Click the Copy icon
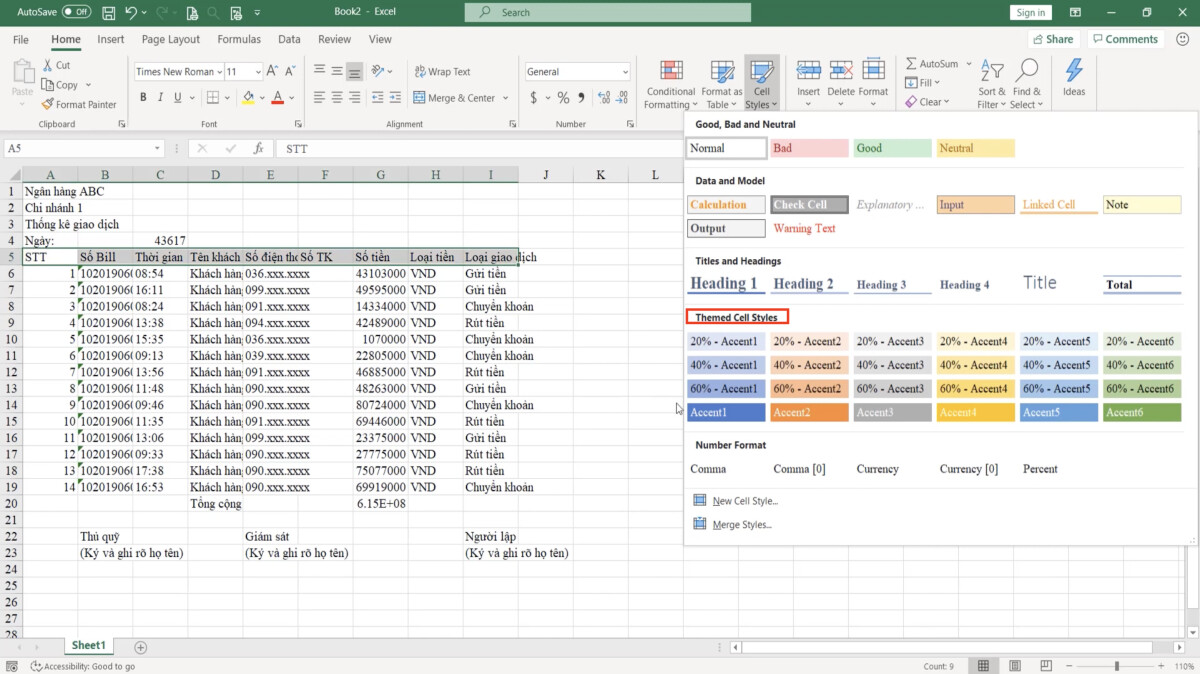Viewport: 1200px width, 674px height. [x=60, y=85]
